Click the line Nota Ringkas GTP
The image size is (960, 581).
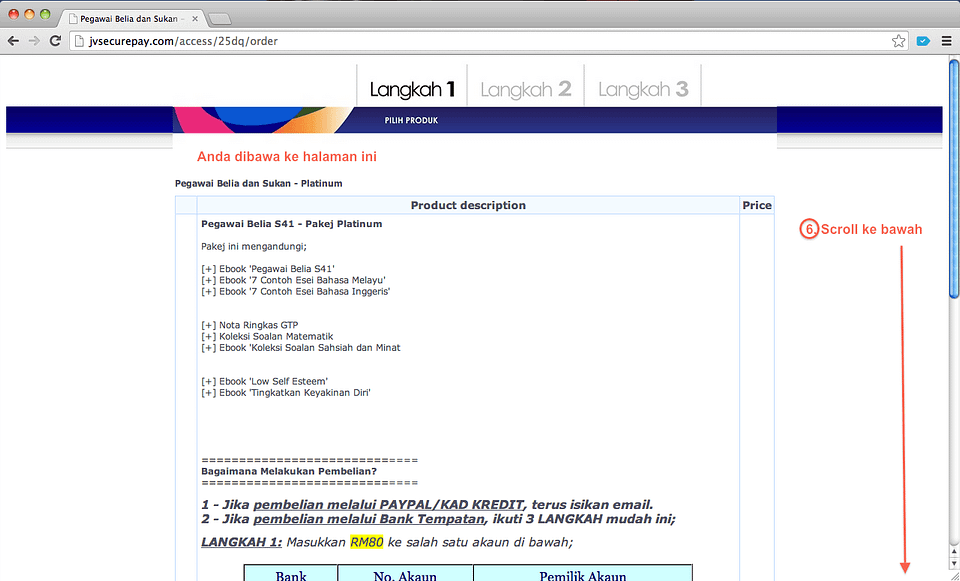250,325
